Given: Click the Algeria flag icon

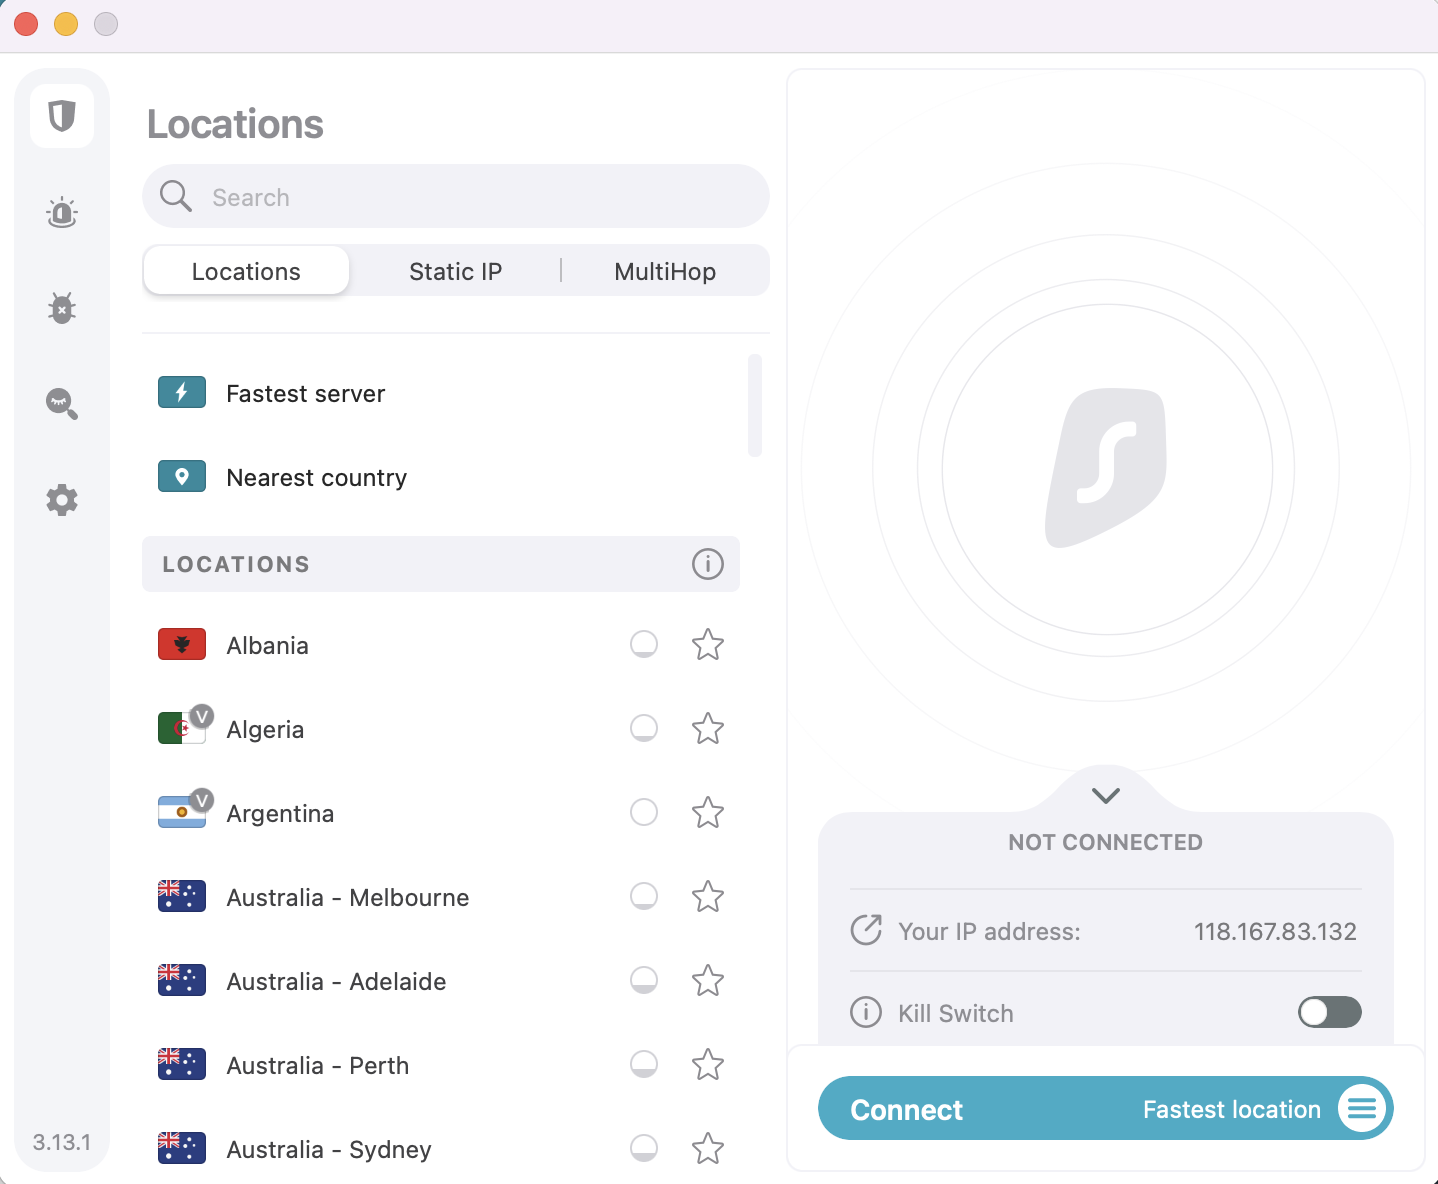Looking at the screenshot, I should (182, 729).
